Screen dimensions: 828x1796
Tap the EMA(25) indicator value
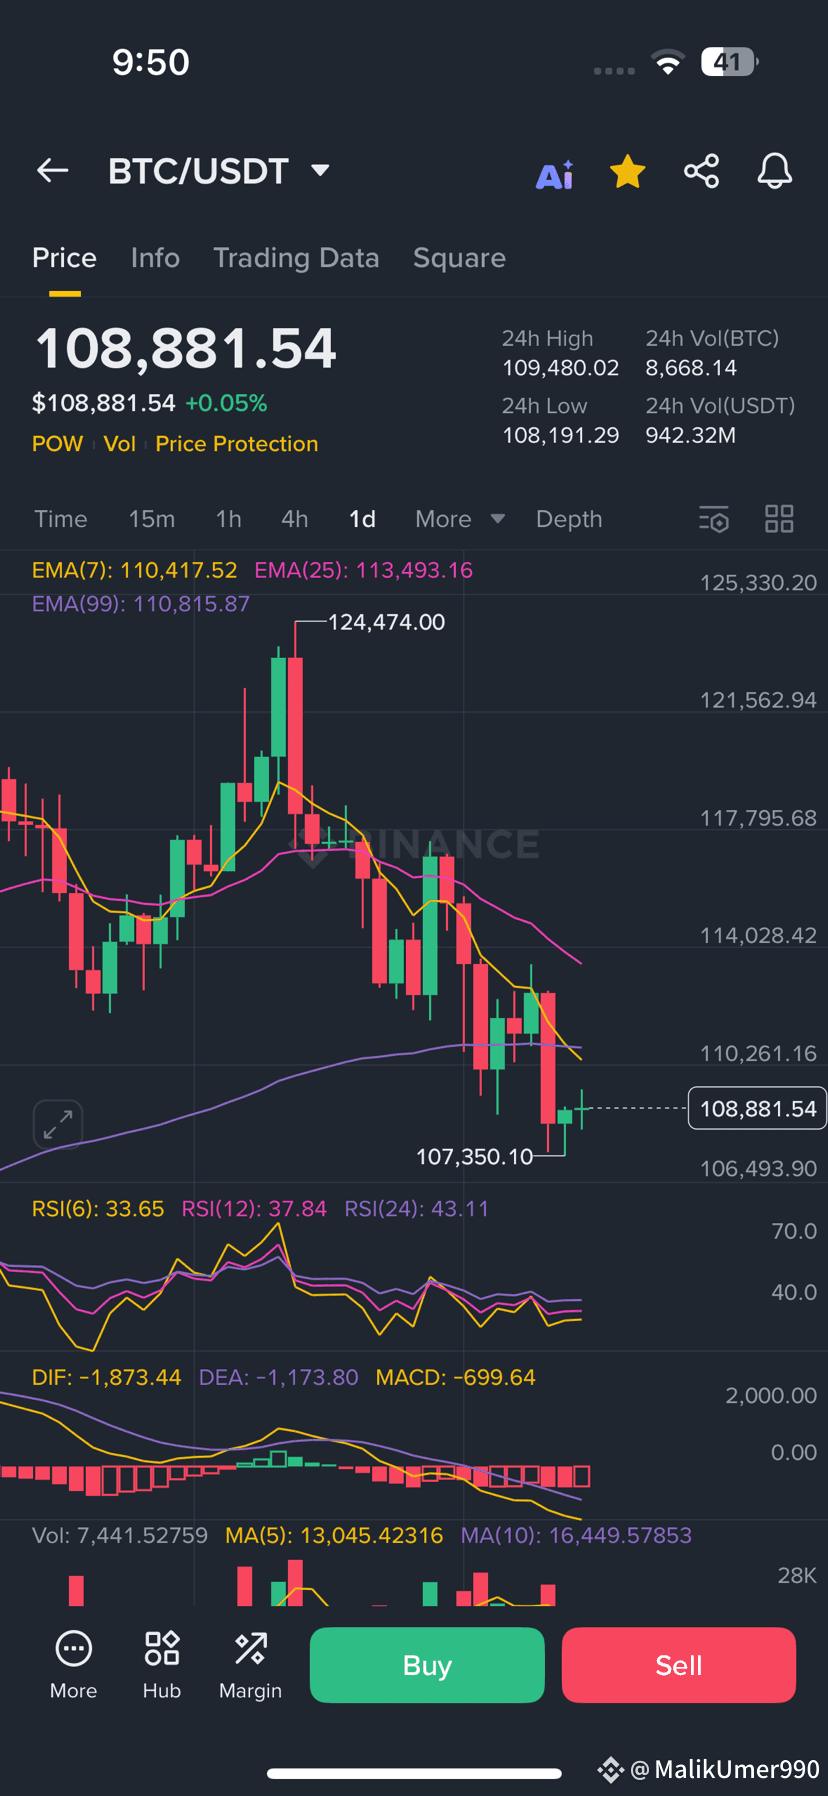pyautogui.click(x=364, y=570)
